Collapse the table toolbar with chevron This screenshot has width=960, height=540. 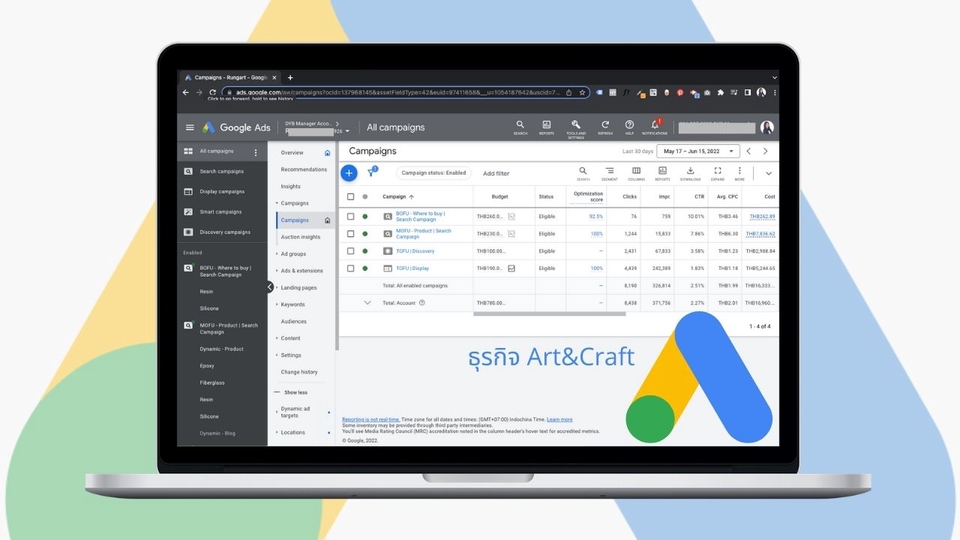(768, 174)
